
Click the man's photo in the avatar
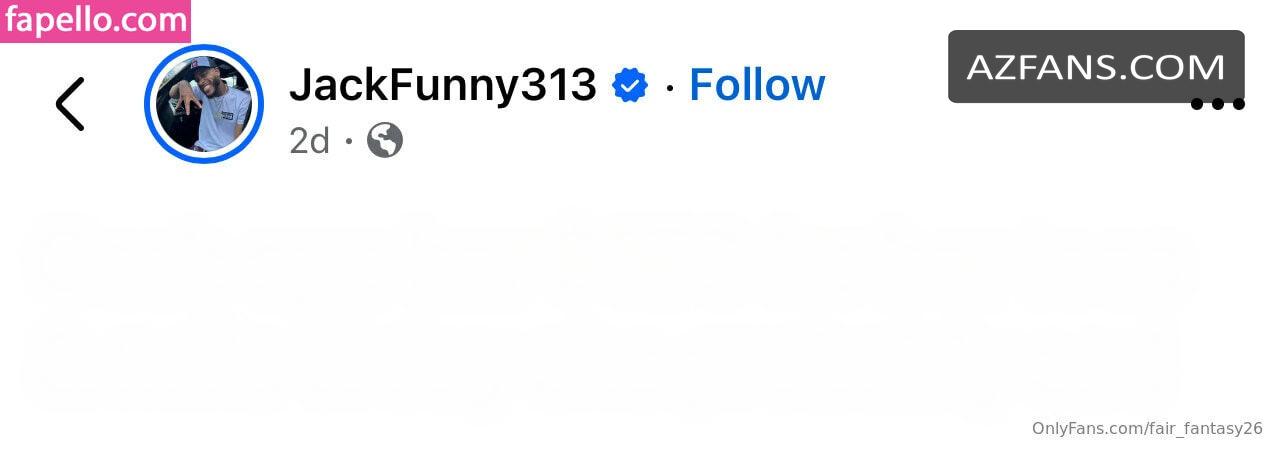[x=204, y=104]
